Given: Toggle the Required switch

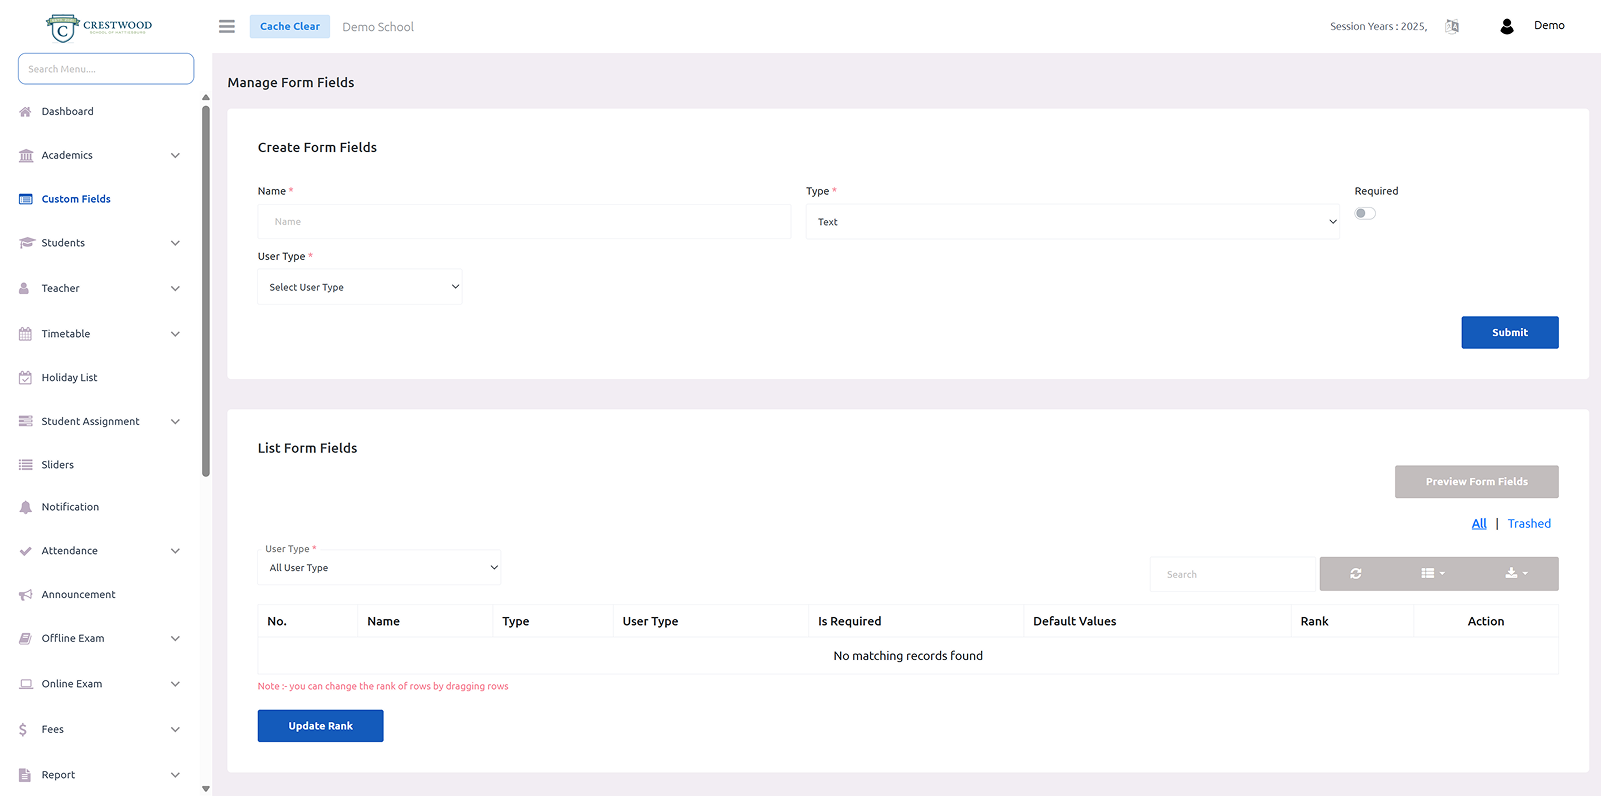Looking at the screenshot, I should 1365,213.
